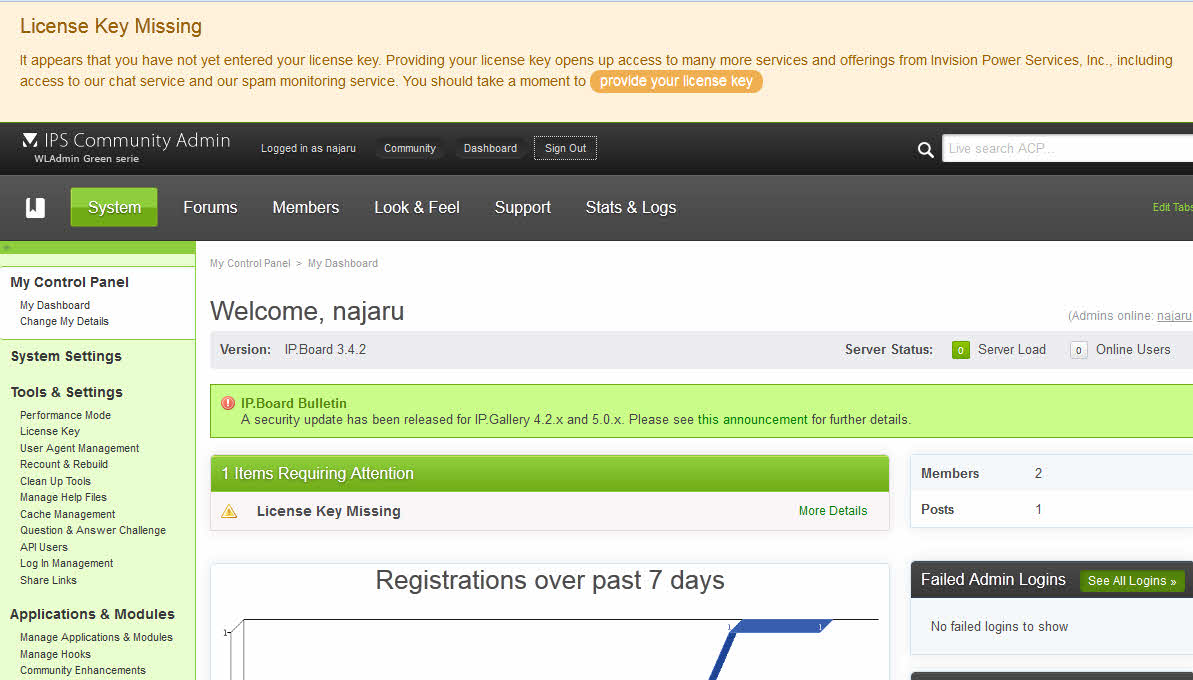
Task: Click the red alert icon in IP.Board Bulletin
Action: [x=228, y=403]
